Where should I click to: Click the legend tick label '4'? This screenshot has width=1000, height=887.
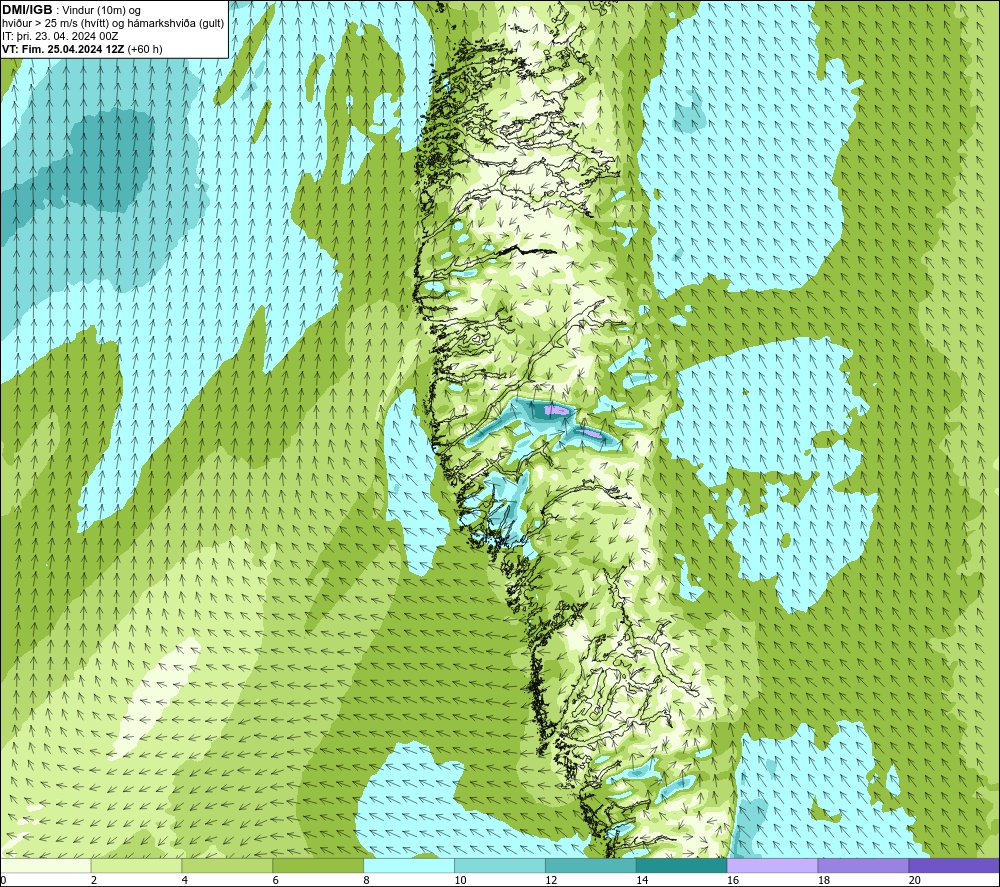(184, 880)
